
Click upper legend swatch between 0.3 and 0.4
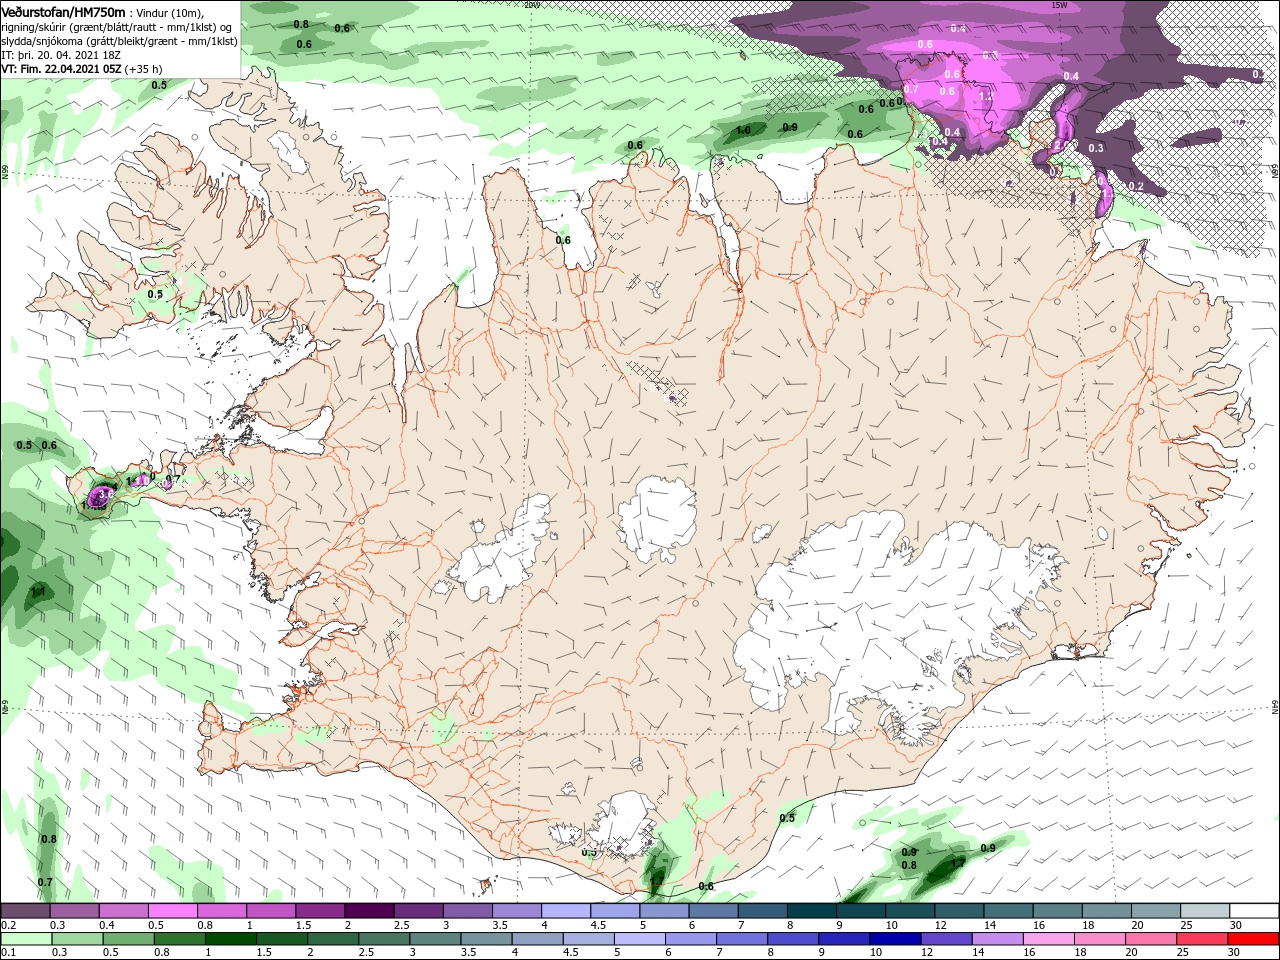click(75, 910)
